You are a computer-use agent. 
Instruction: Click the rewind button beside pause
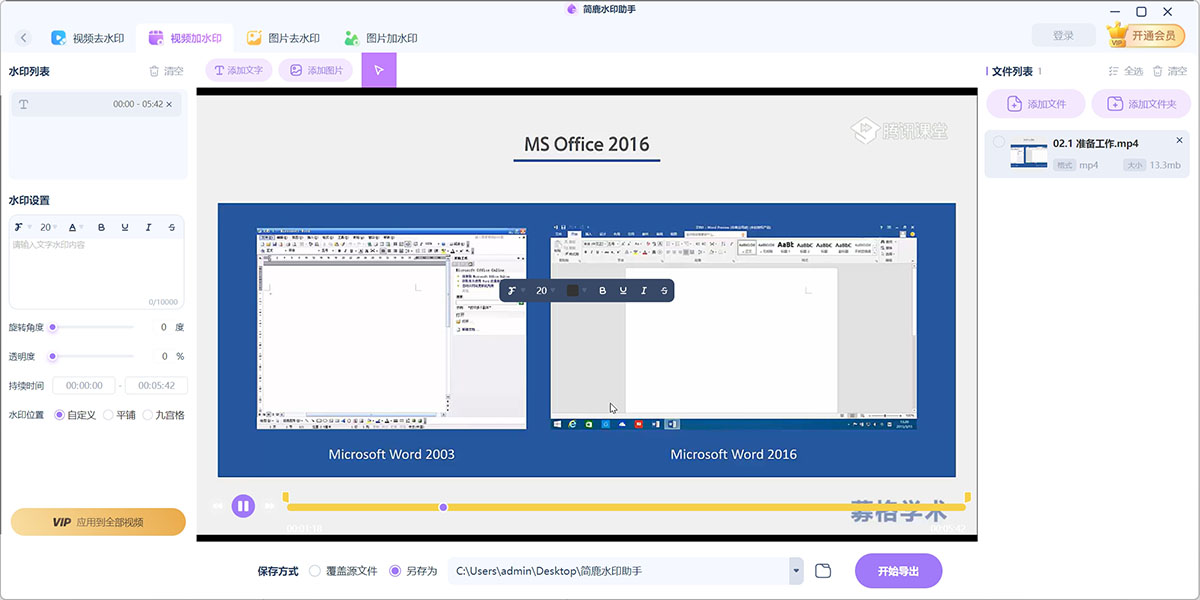(x=217, y=506)
